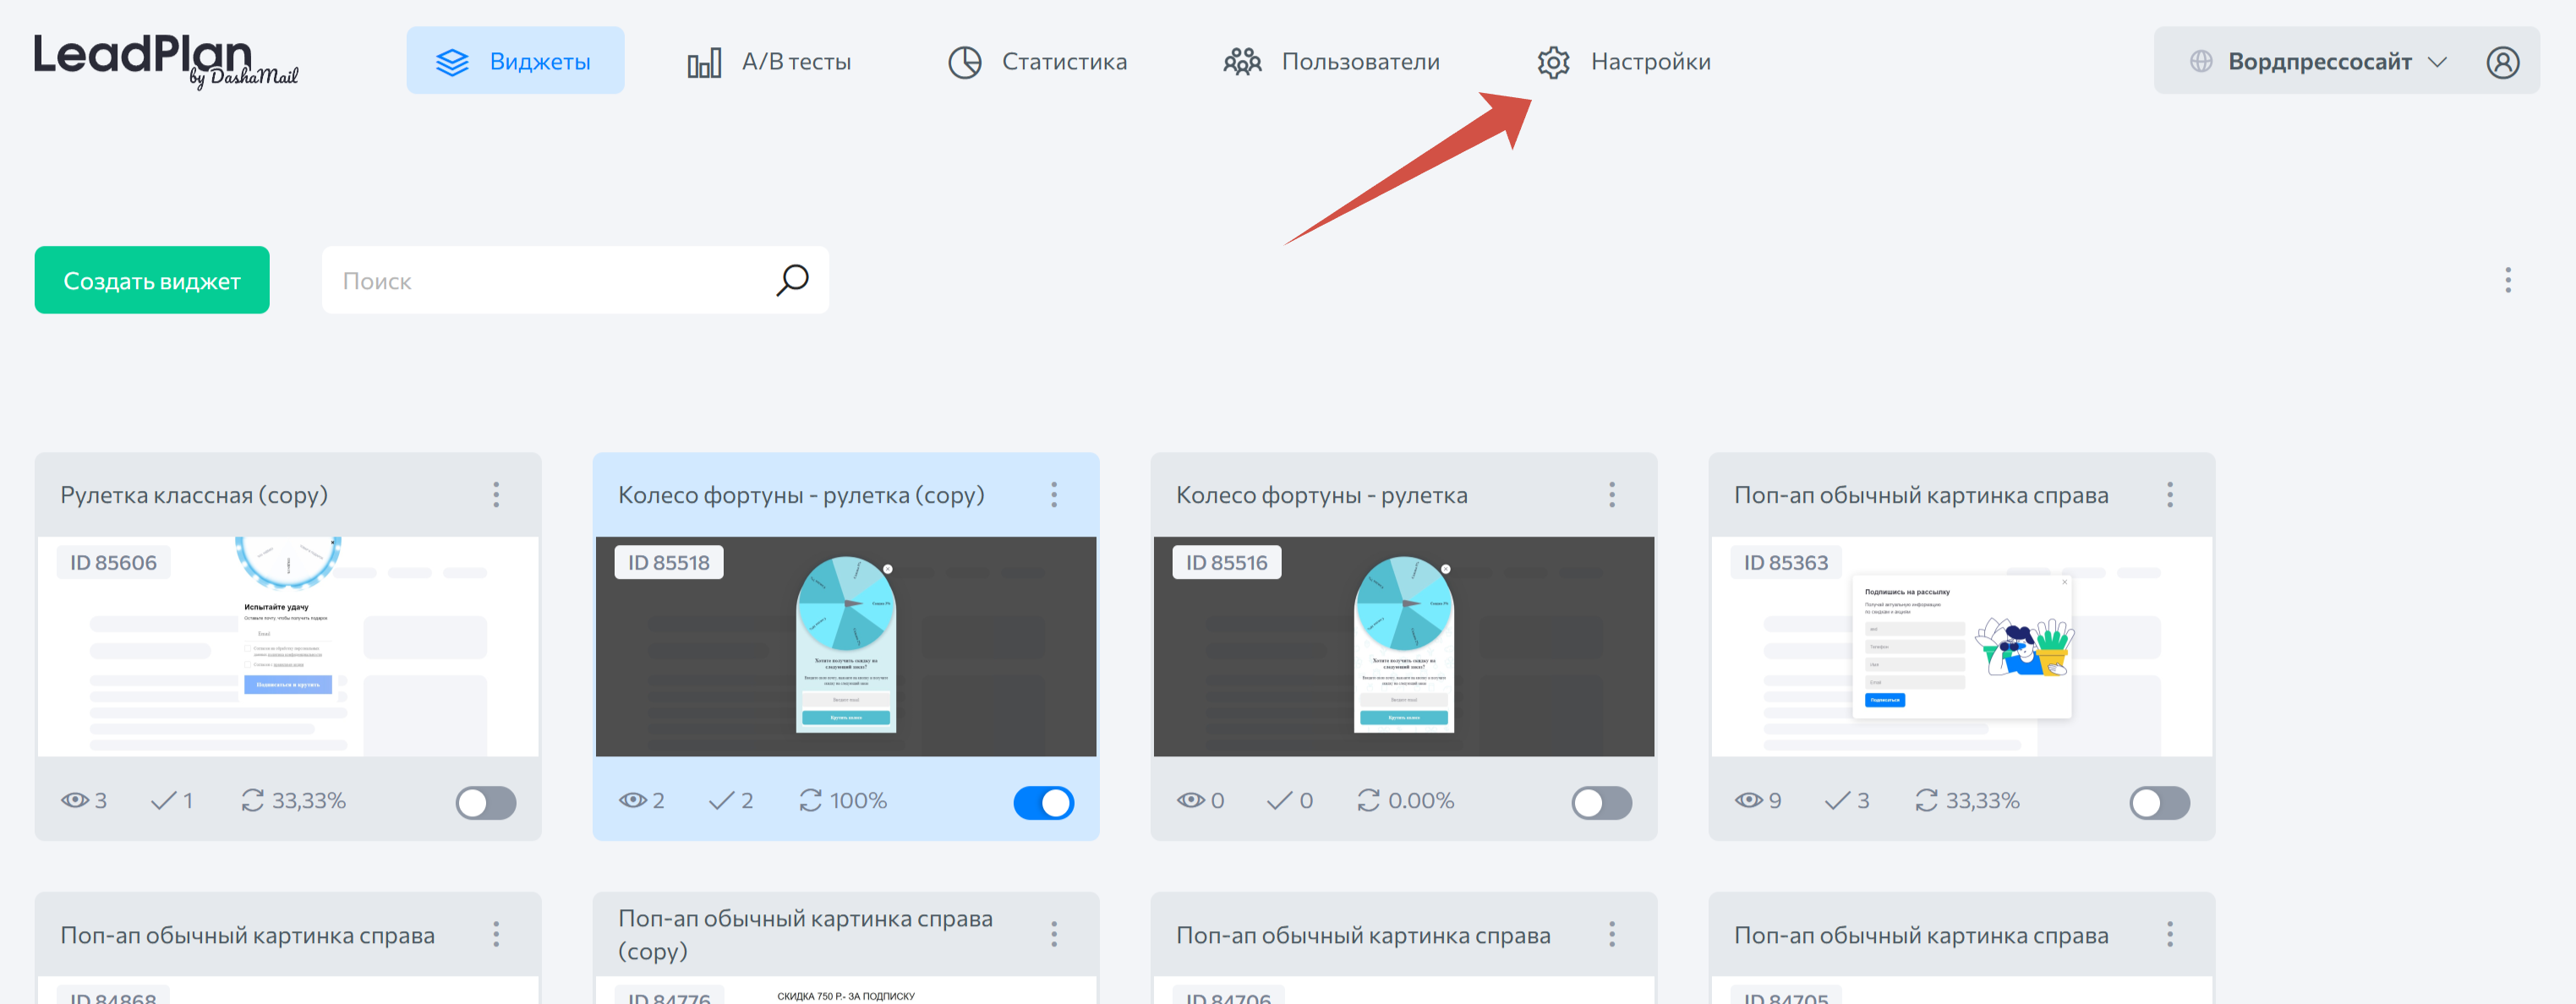2576x1004 pixels.
Task: Open widget title Рулетка классная (copy)
Action: tap(194, 495)
